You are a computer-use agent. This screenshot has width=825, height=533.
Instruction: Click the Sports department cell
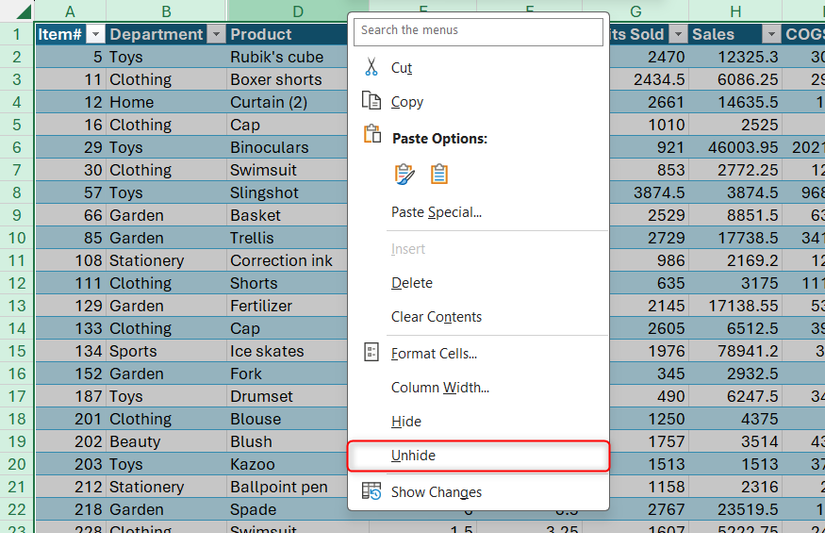166,351
